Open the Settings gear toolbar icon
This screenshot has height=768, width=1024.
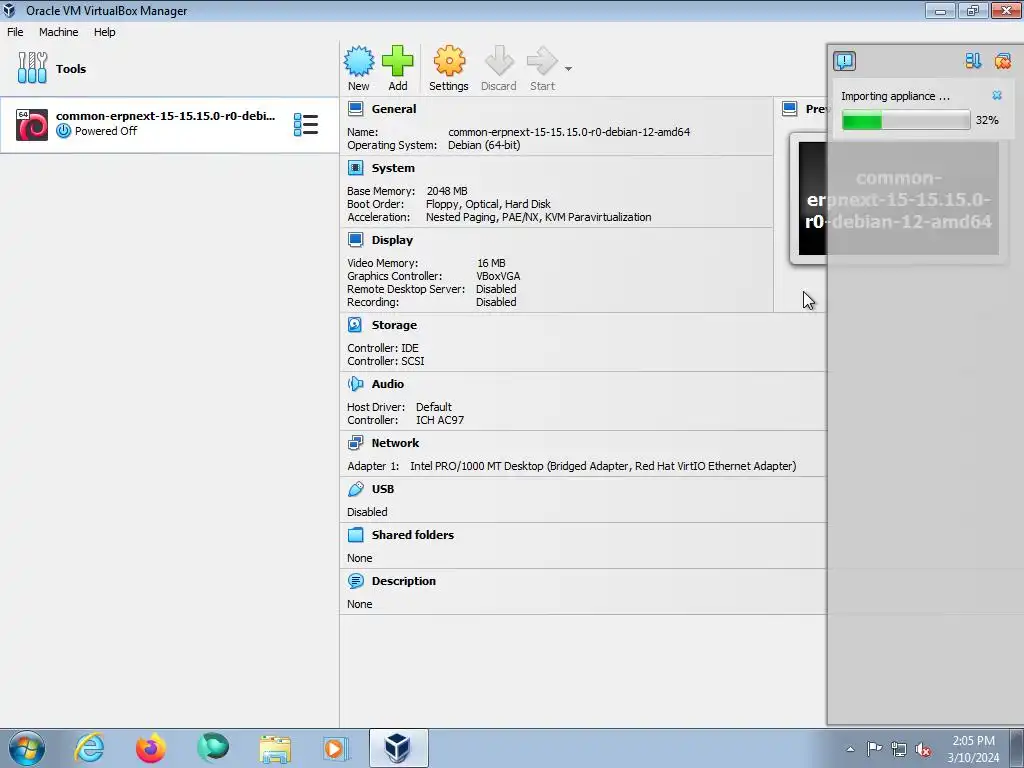[x=449, y=61]
